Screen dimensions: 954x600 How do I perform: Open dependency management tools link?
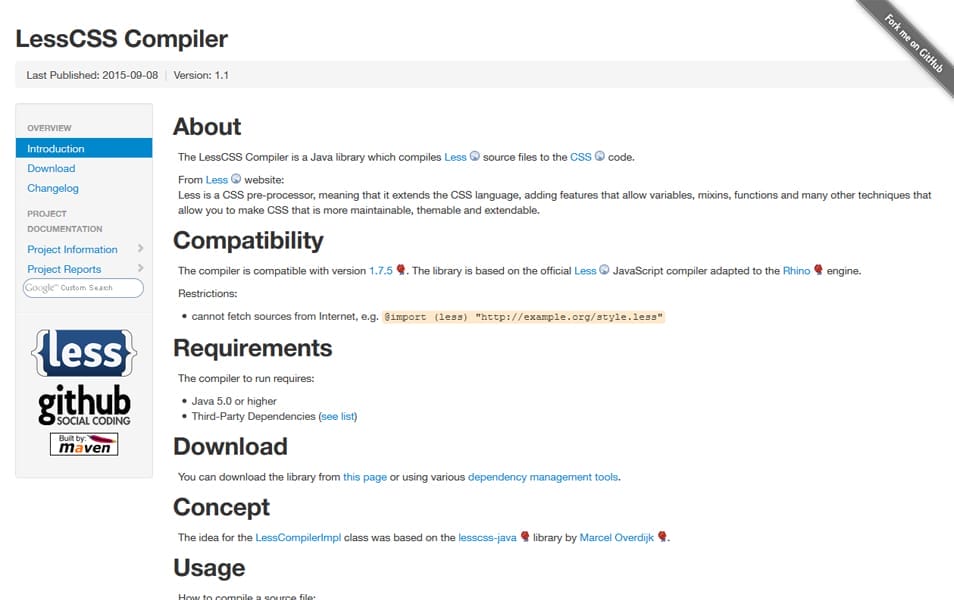543,477
